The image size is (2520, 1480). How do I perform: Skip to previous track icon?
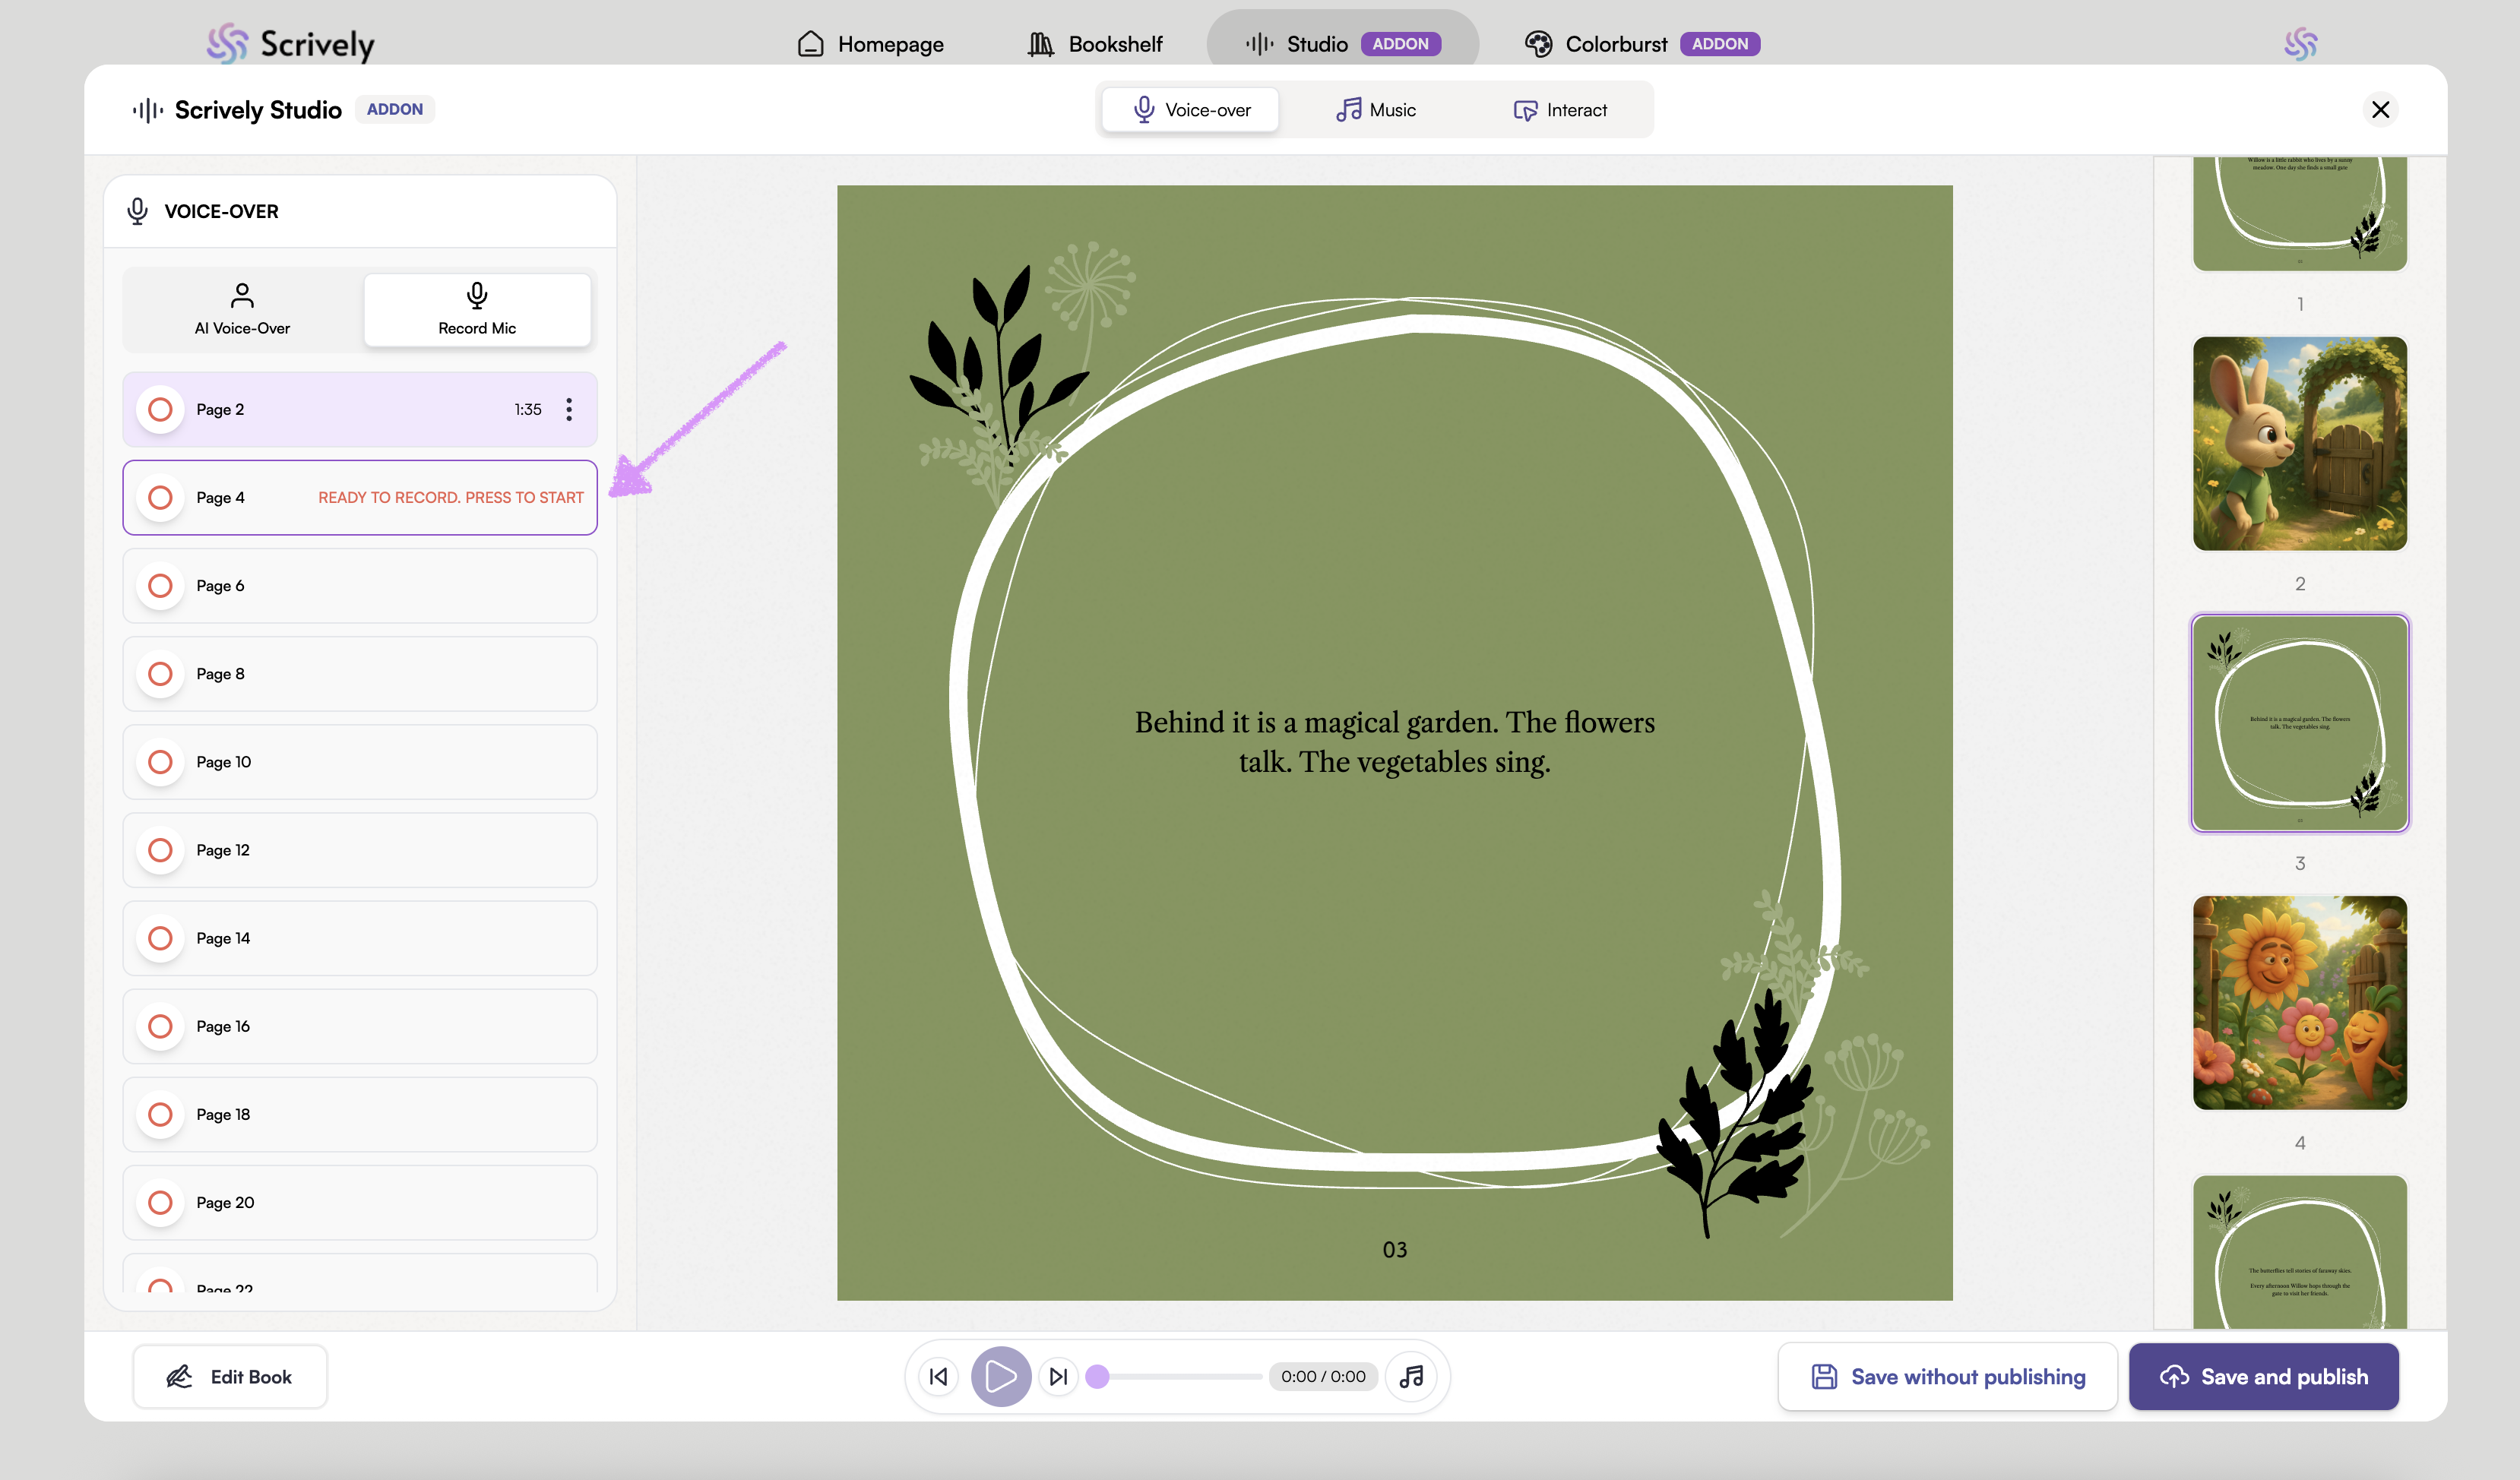[x=938, y=1376]
